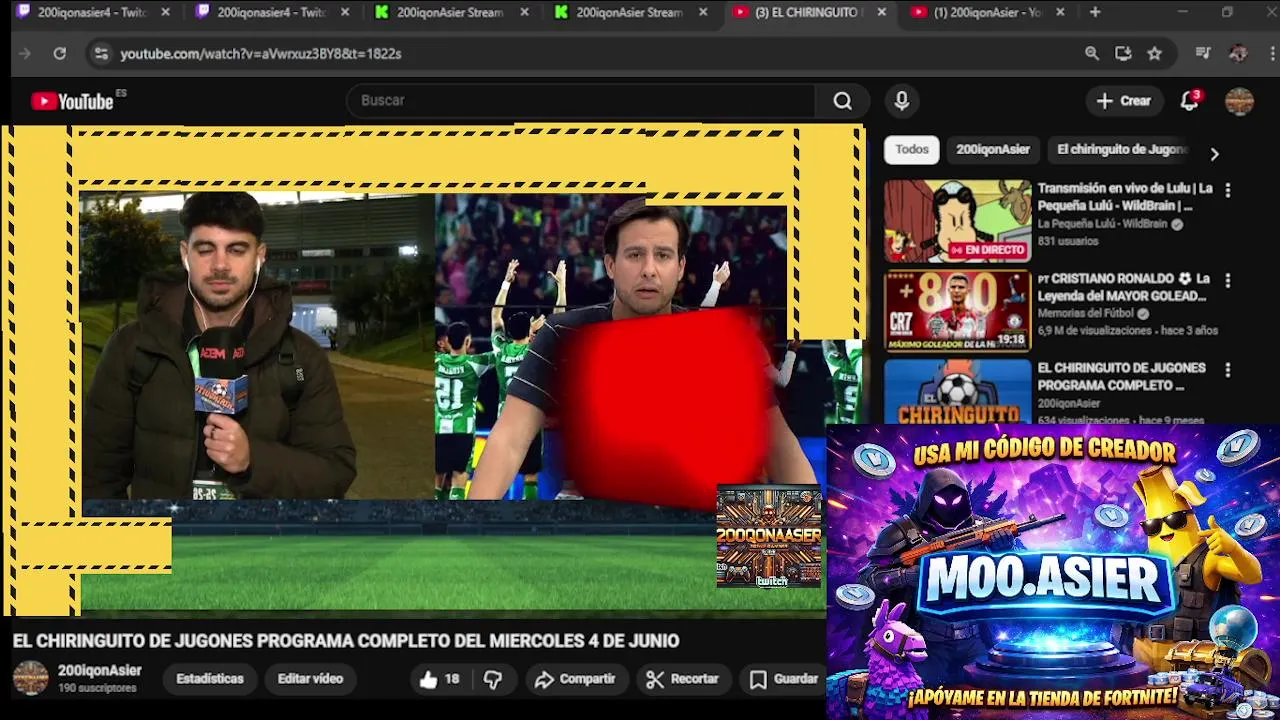
Task: Open the YouTube account avatar menu
Action: point(1239,101)
